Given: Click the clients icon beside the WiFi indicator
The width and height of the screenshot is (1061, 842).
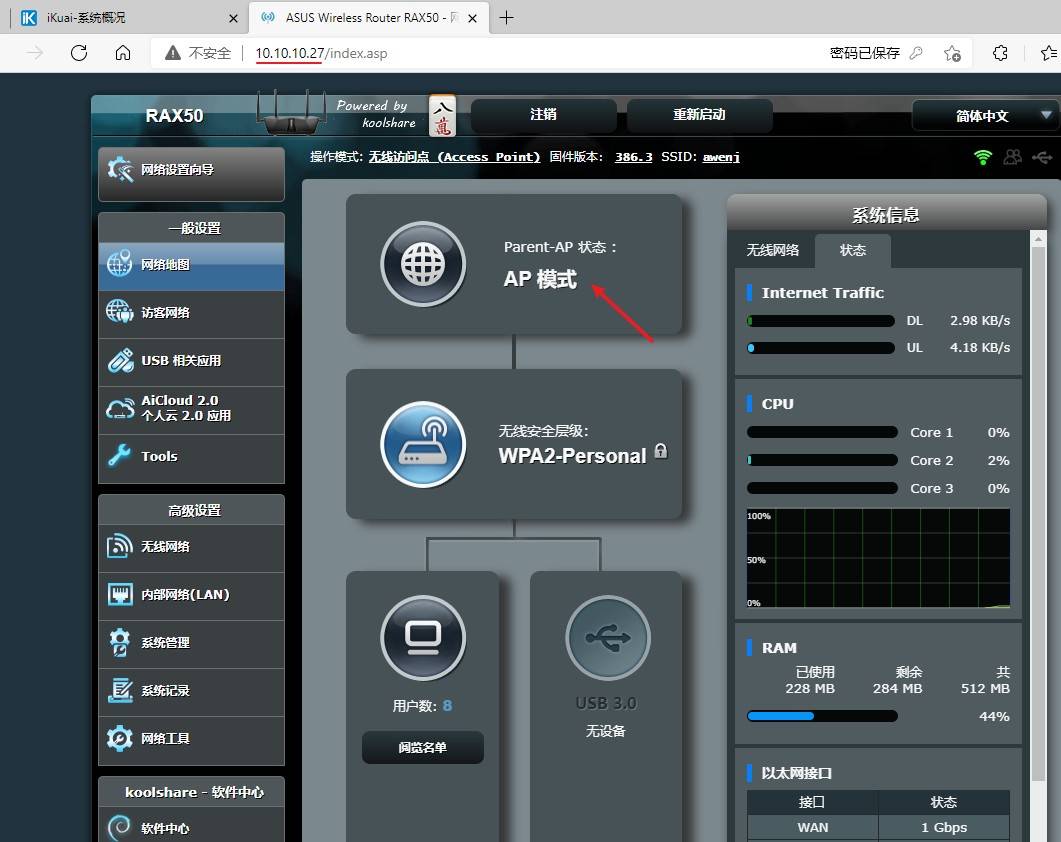Looking at the screenshot, I should [1012, 157].
